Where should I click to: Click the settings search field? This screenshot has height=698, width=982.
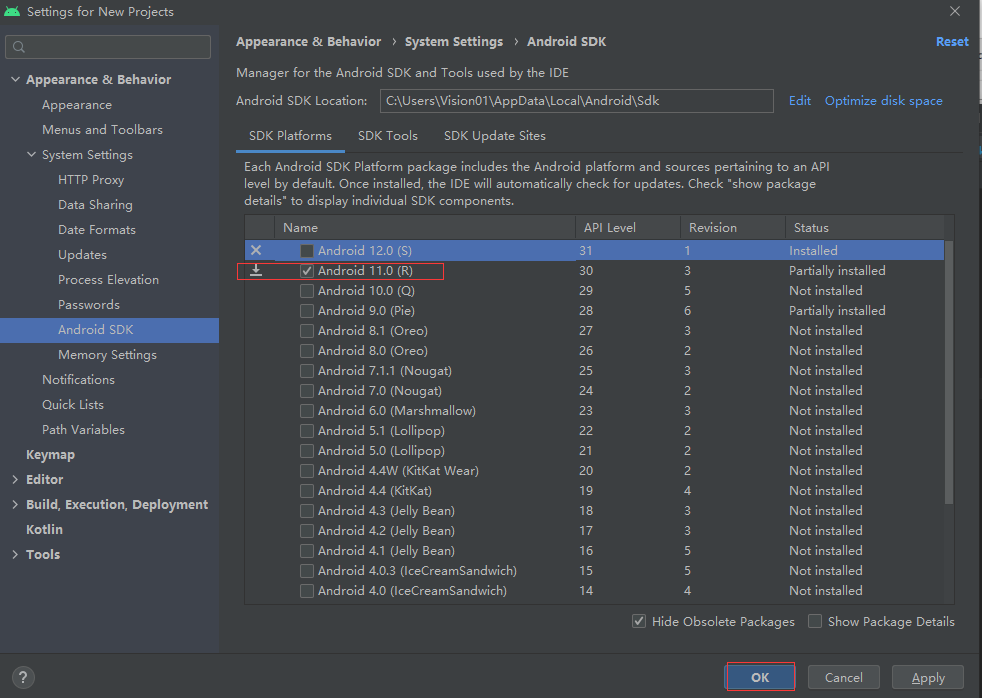pos(108,47)
